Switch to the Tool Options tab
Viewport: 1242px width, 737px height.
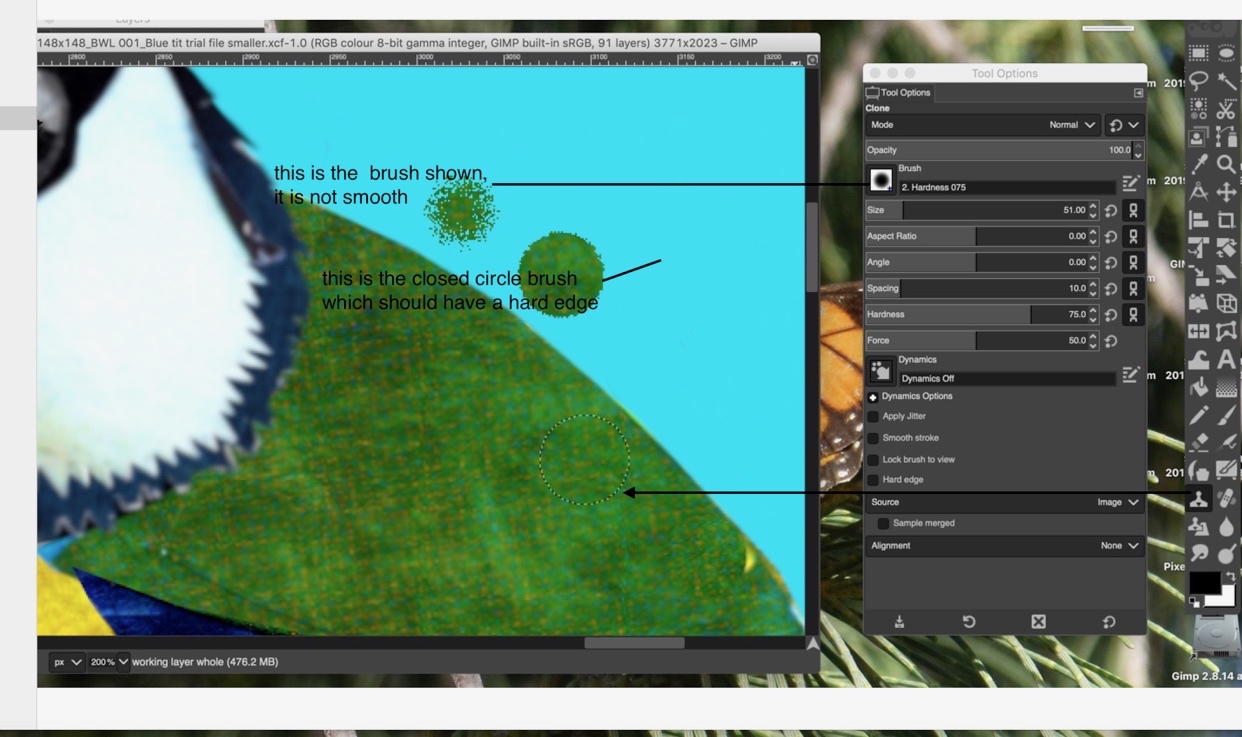(899, 92)
